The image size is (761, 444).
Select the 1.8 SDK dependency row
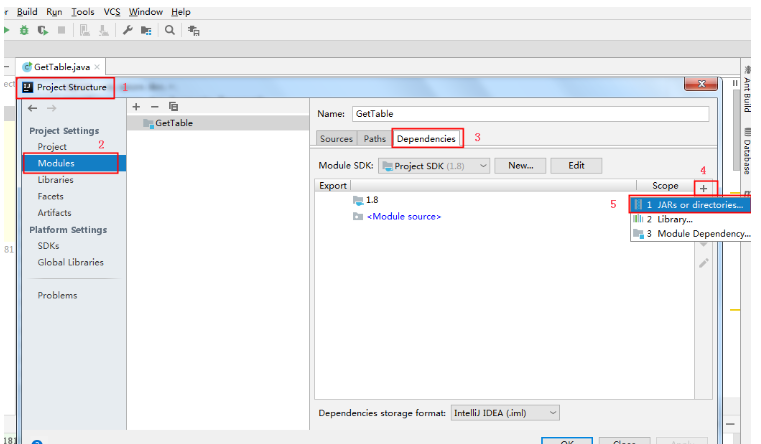pos(505,200)
